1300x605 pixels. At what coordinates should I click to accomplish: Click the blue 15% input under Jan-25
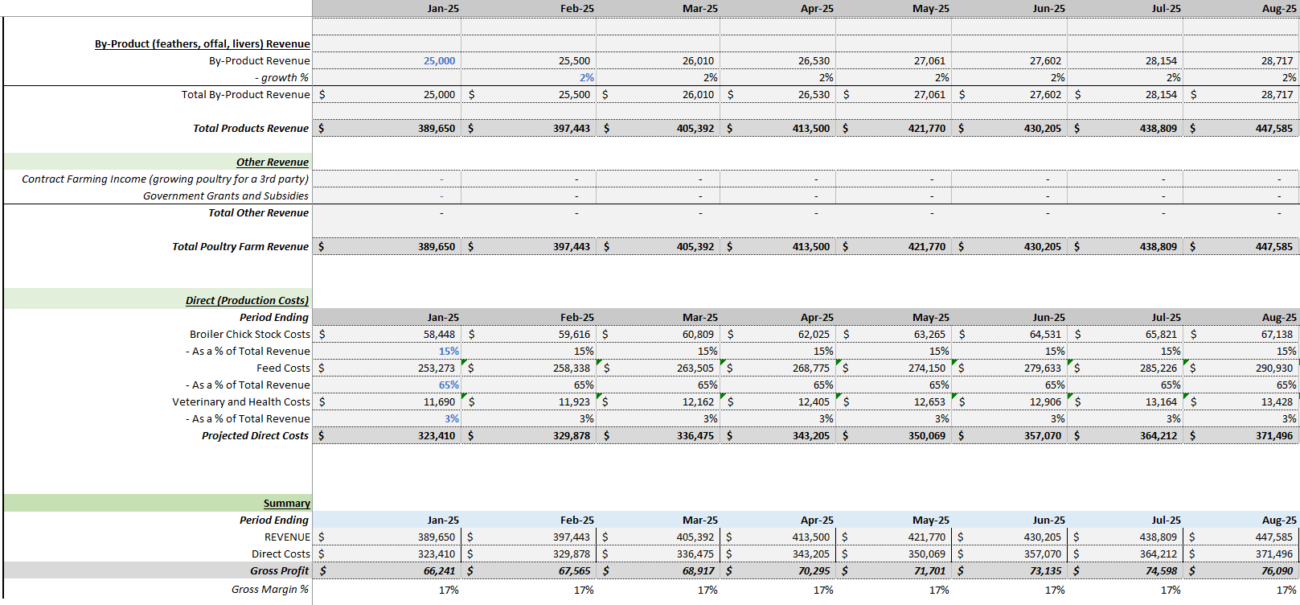(x=448, y=351)
